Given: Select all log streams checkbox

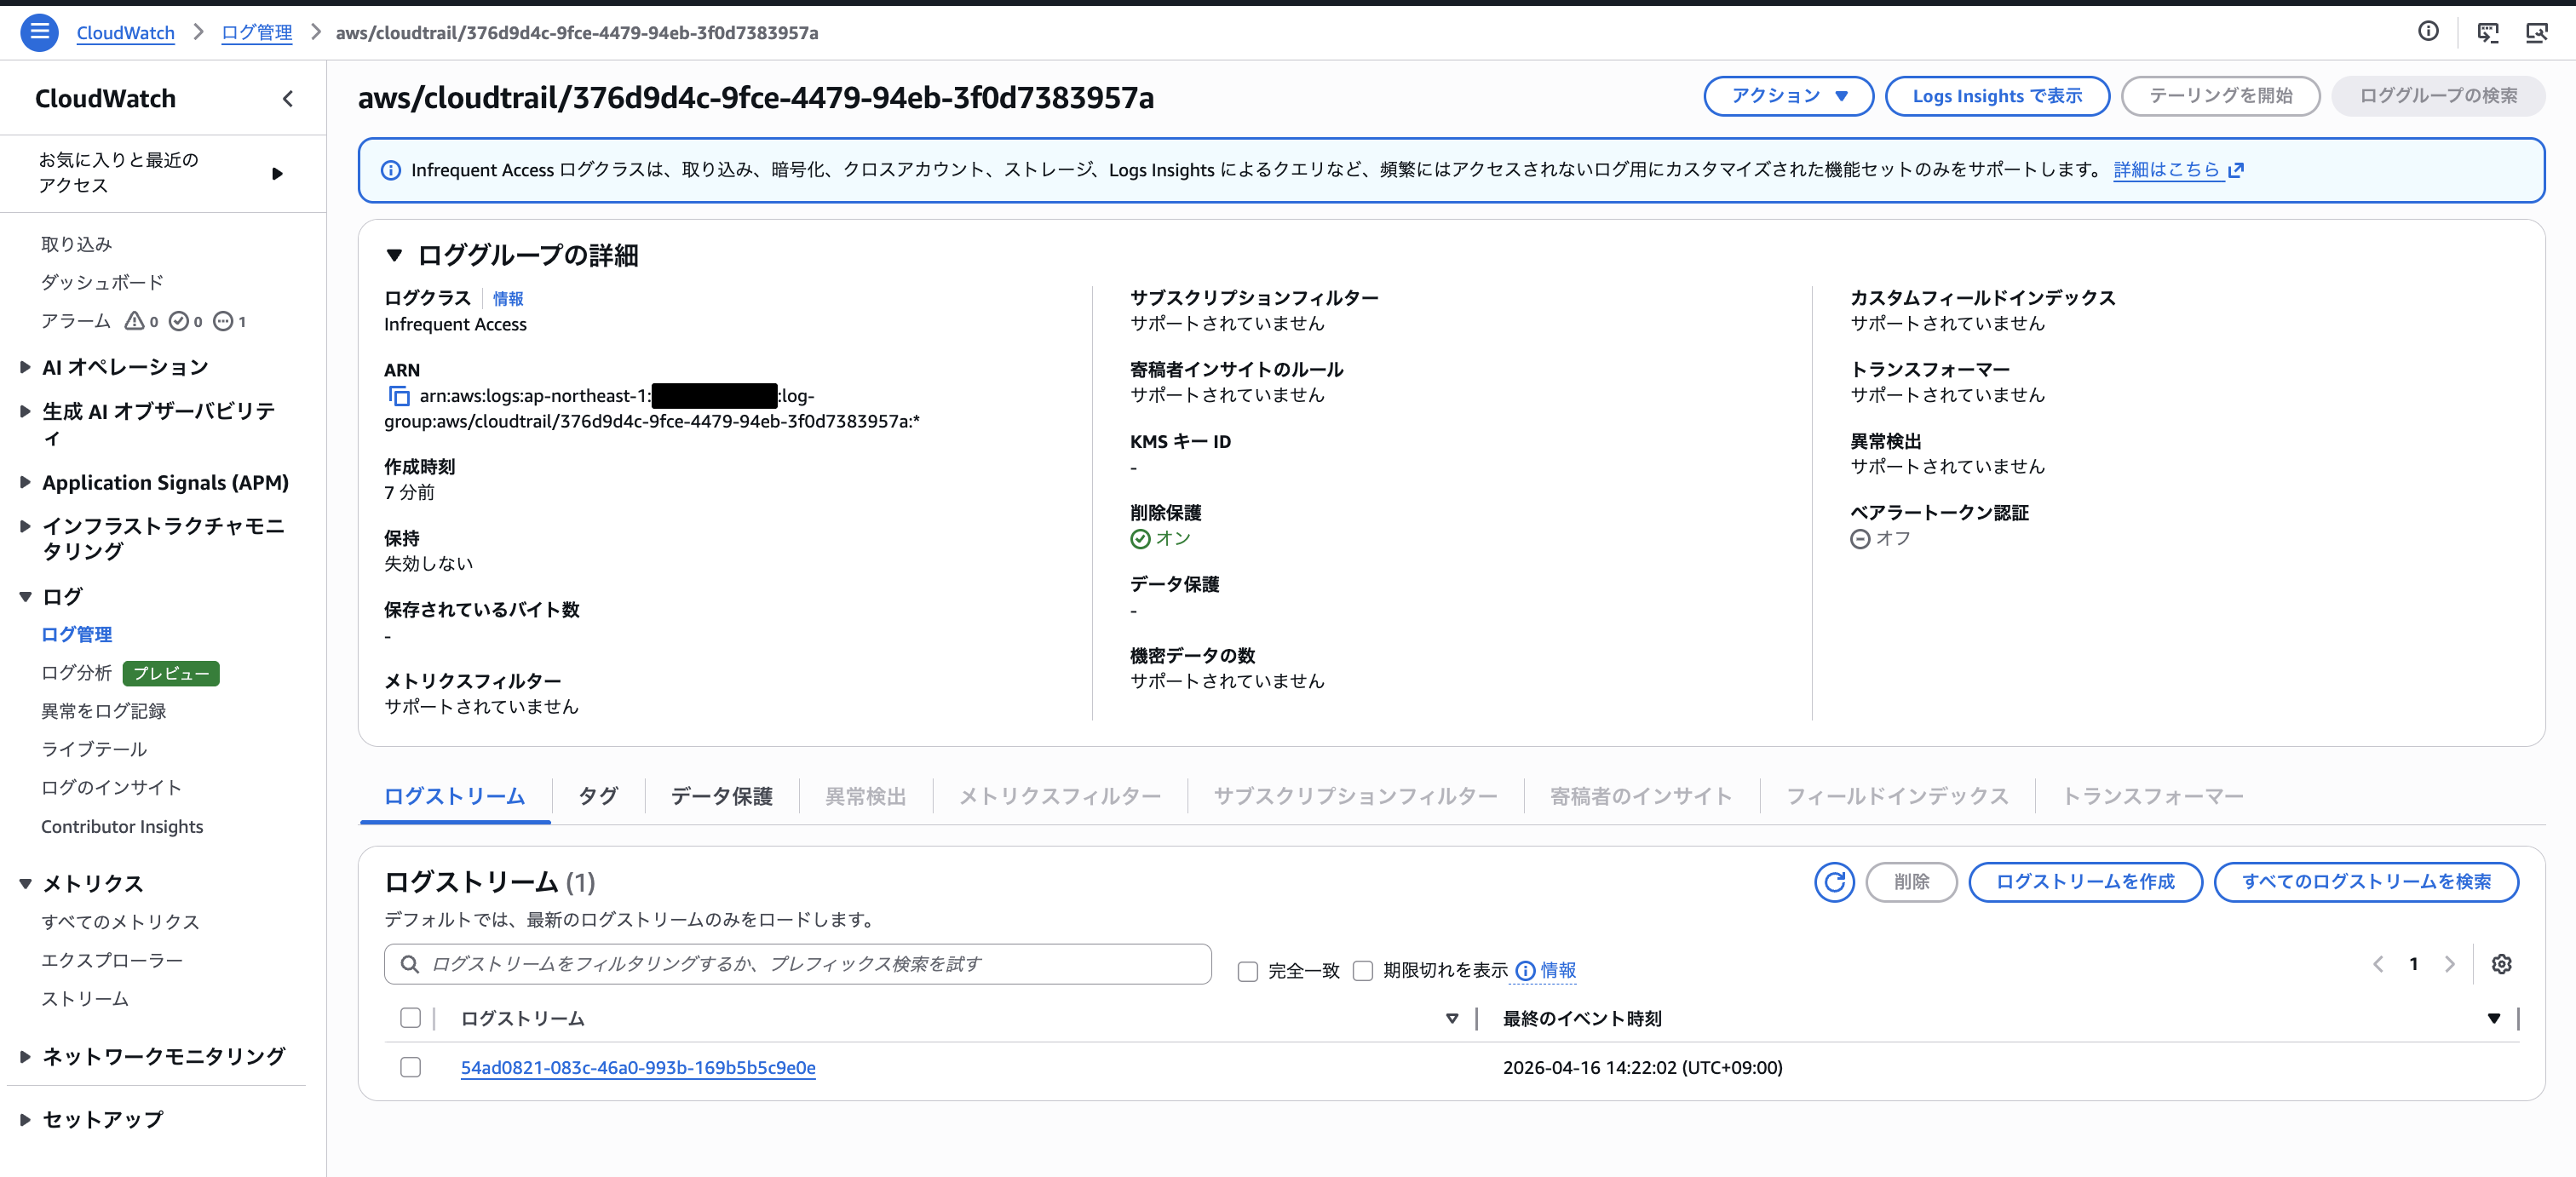Looking at the screenshot, I should click(x=410, y=1018).
